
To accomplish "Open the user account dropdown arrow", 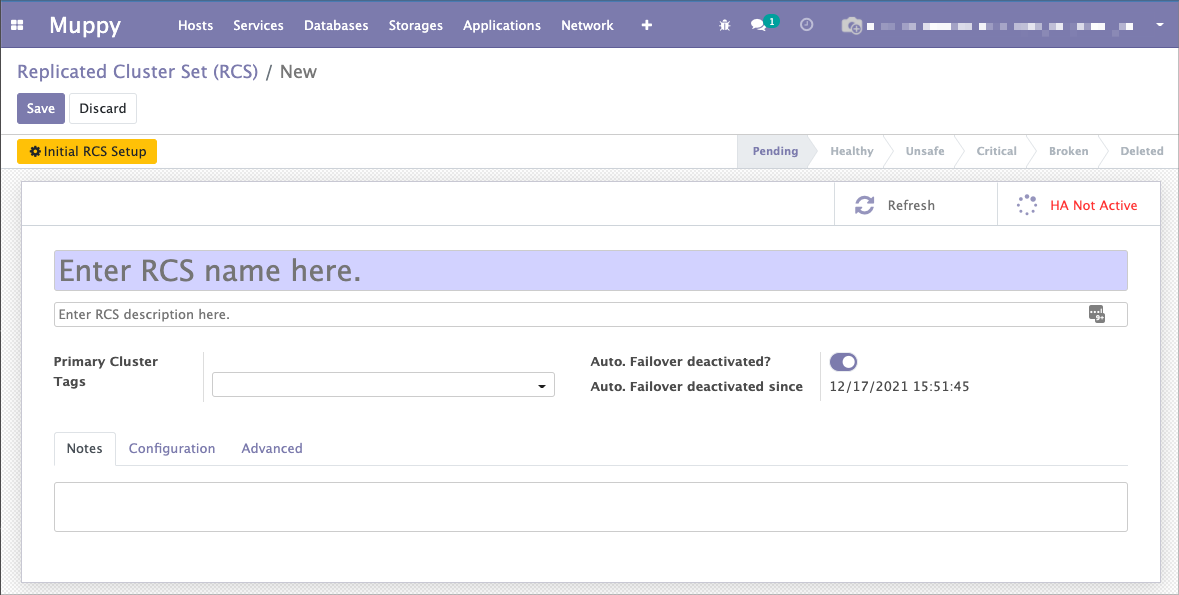I will pyautogui.click(x=1159, y=25).
